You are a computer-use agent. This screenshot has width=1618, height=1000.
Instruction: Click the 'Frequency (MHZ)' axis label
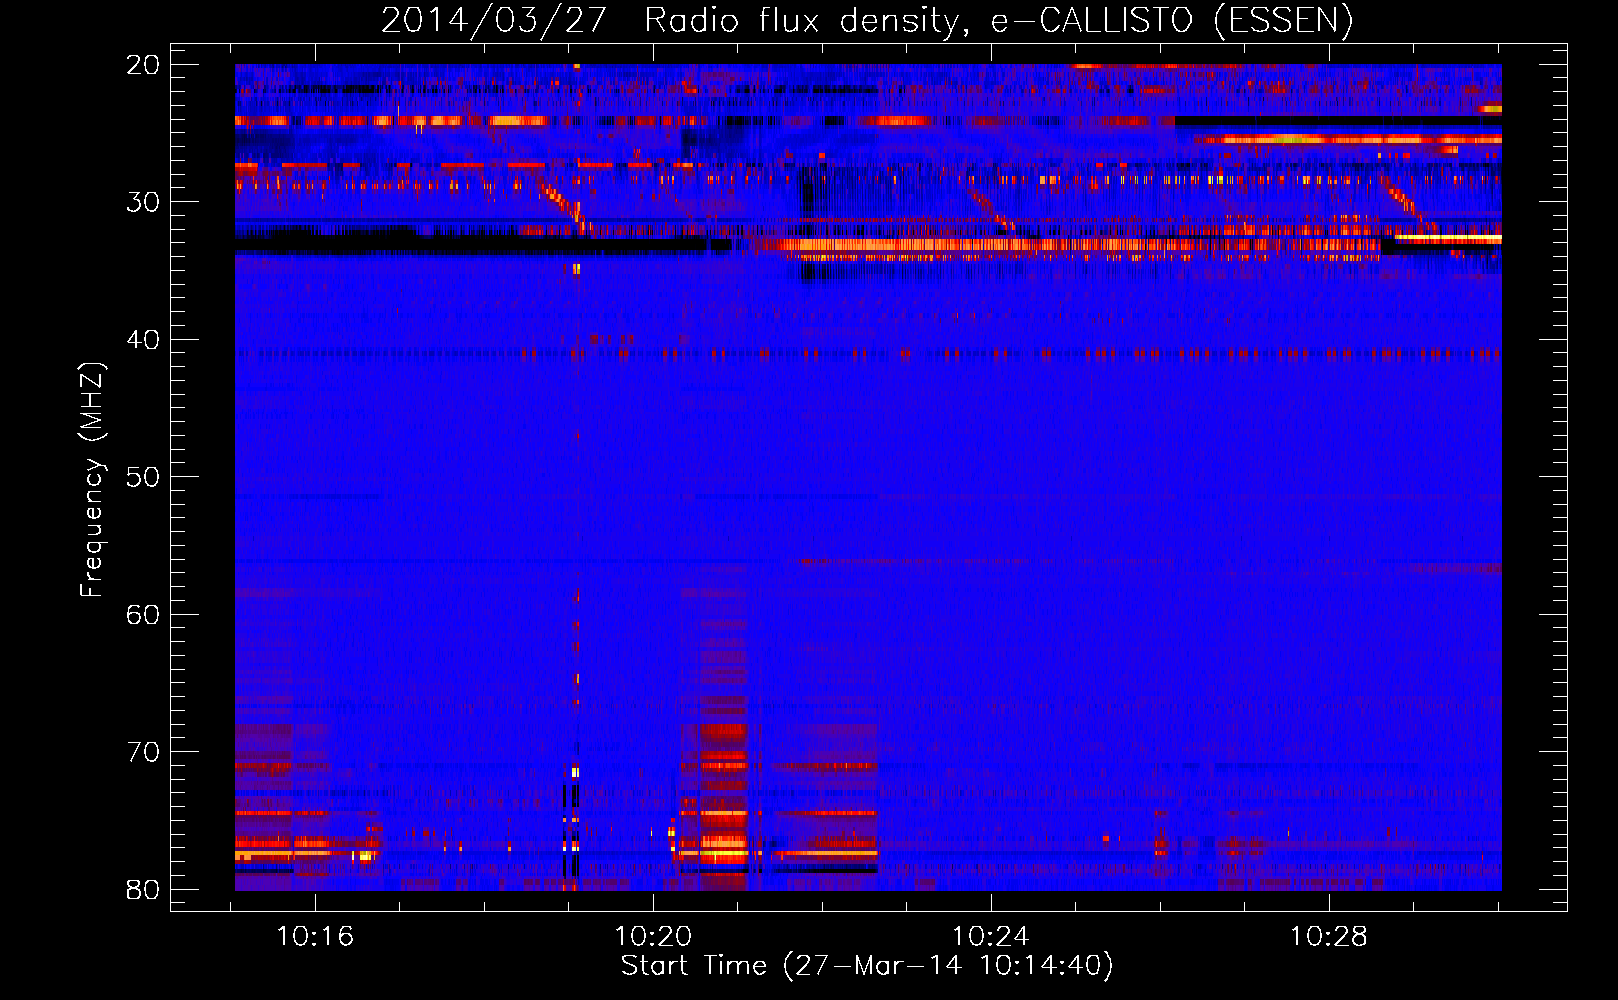coord(92,480)
